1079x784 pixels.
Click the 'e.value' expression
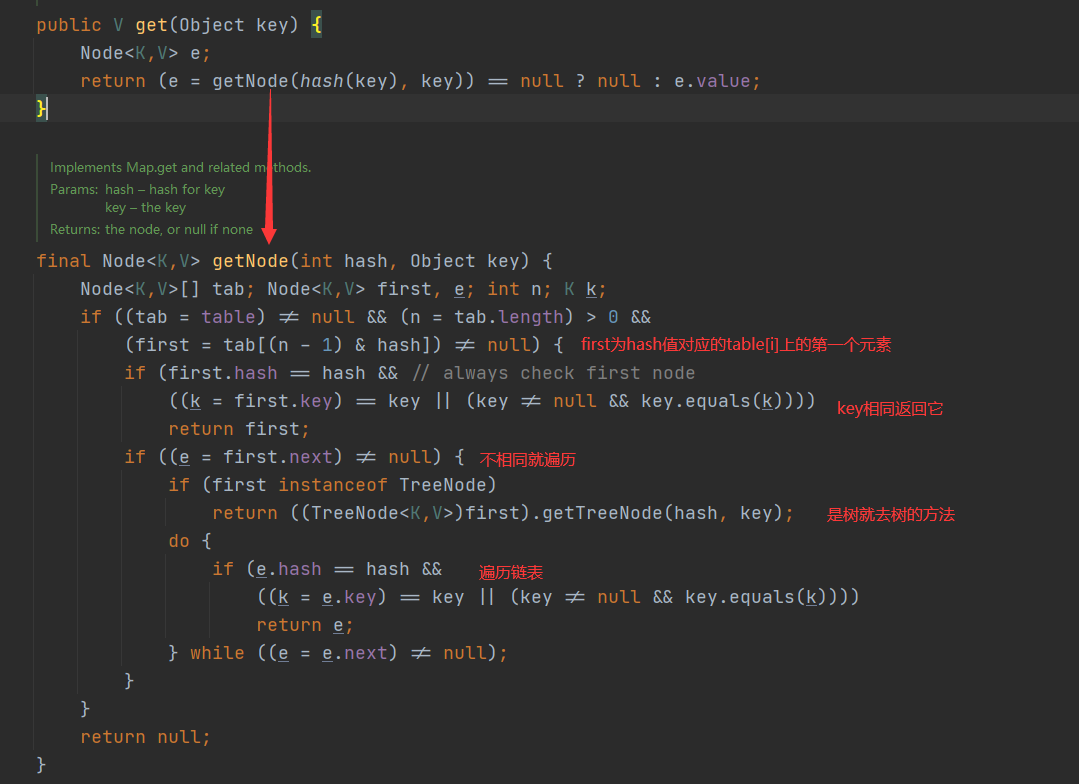coord(712,81)
